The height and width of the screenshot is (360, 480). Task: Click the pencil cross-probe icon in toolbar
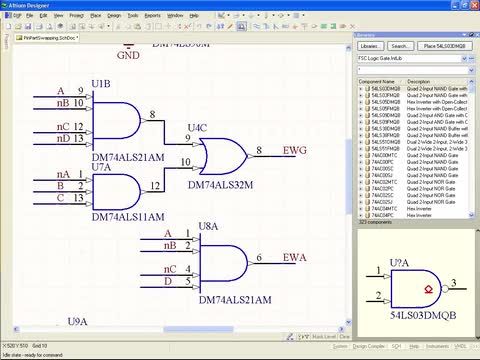(x=230, y=26)
